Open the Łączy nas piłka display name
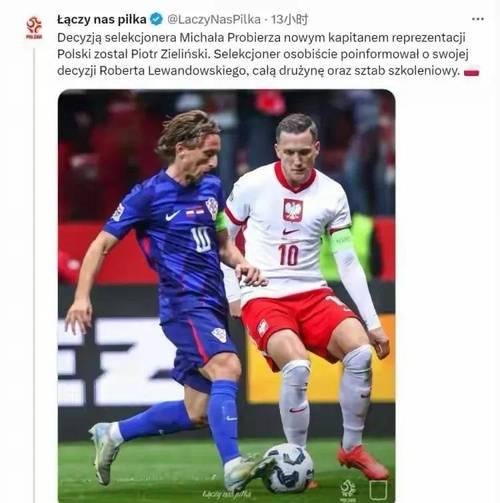 102,19
